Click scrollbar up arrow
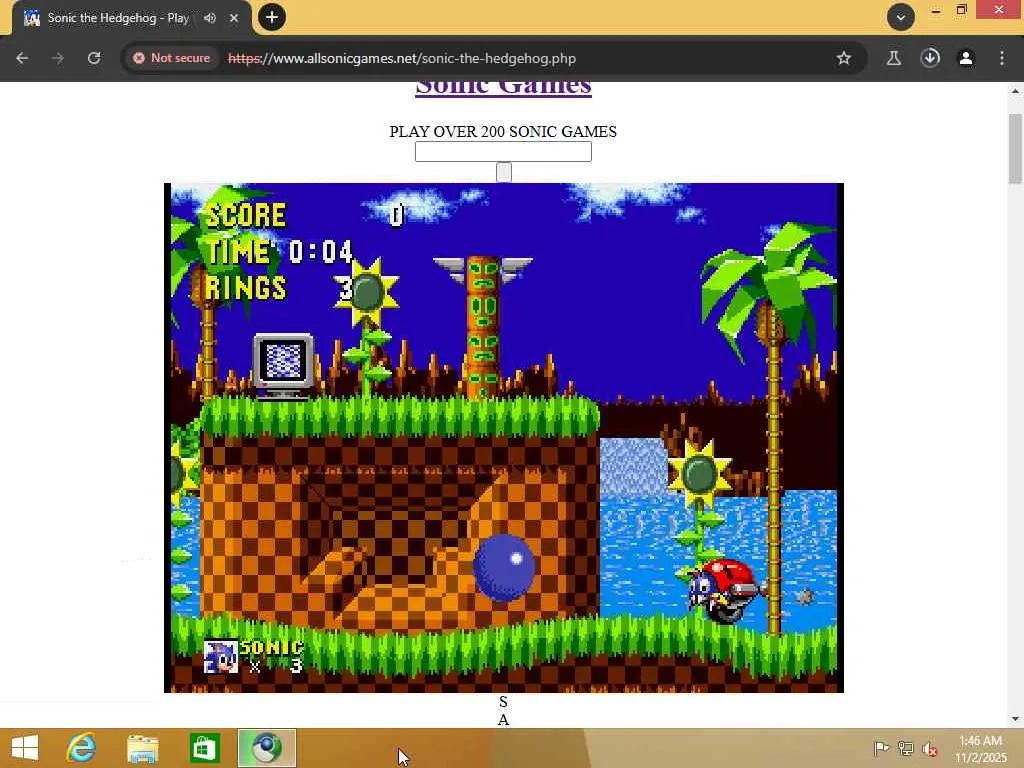This screenshot has width=1024, height=768. click(1015, 91)
